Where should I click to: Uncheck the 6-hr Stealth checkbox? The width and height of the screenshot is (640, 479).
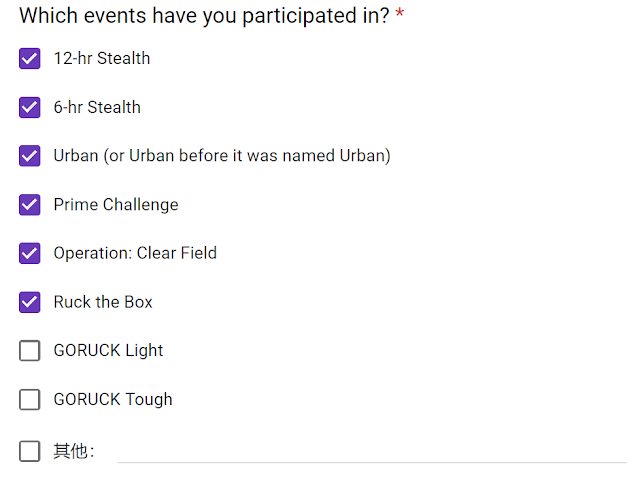pyautogui.click(x=29, y=107)
